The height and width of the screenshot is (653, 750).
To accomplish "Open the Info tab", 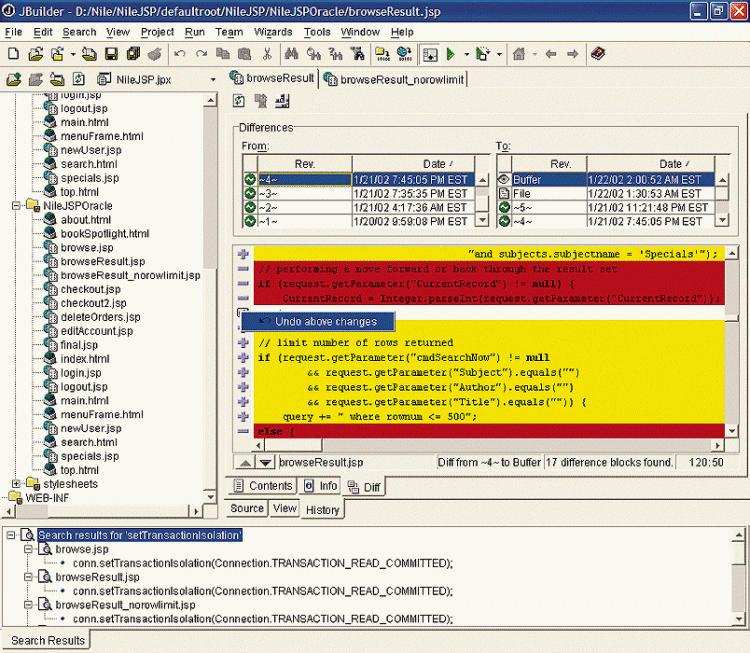I will click(320, 486).
